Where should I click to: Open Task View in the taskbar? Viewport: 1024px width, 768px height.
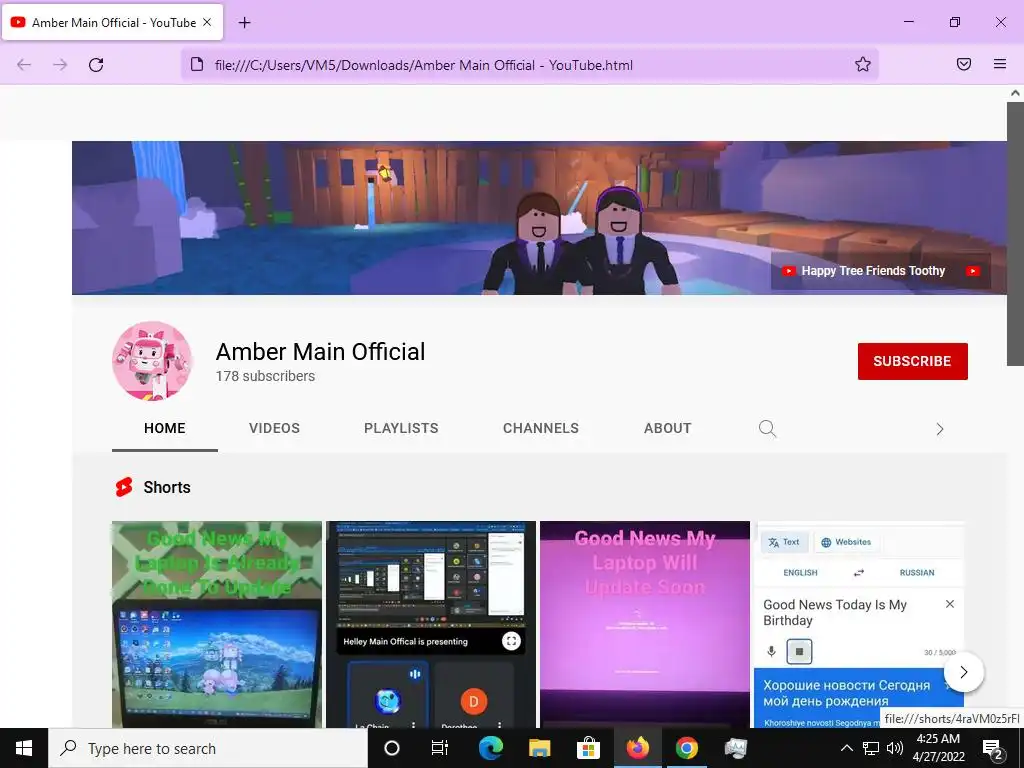tap(440, 748)
